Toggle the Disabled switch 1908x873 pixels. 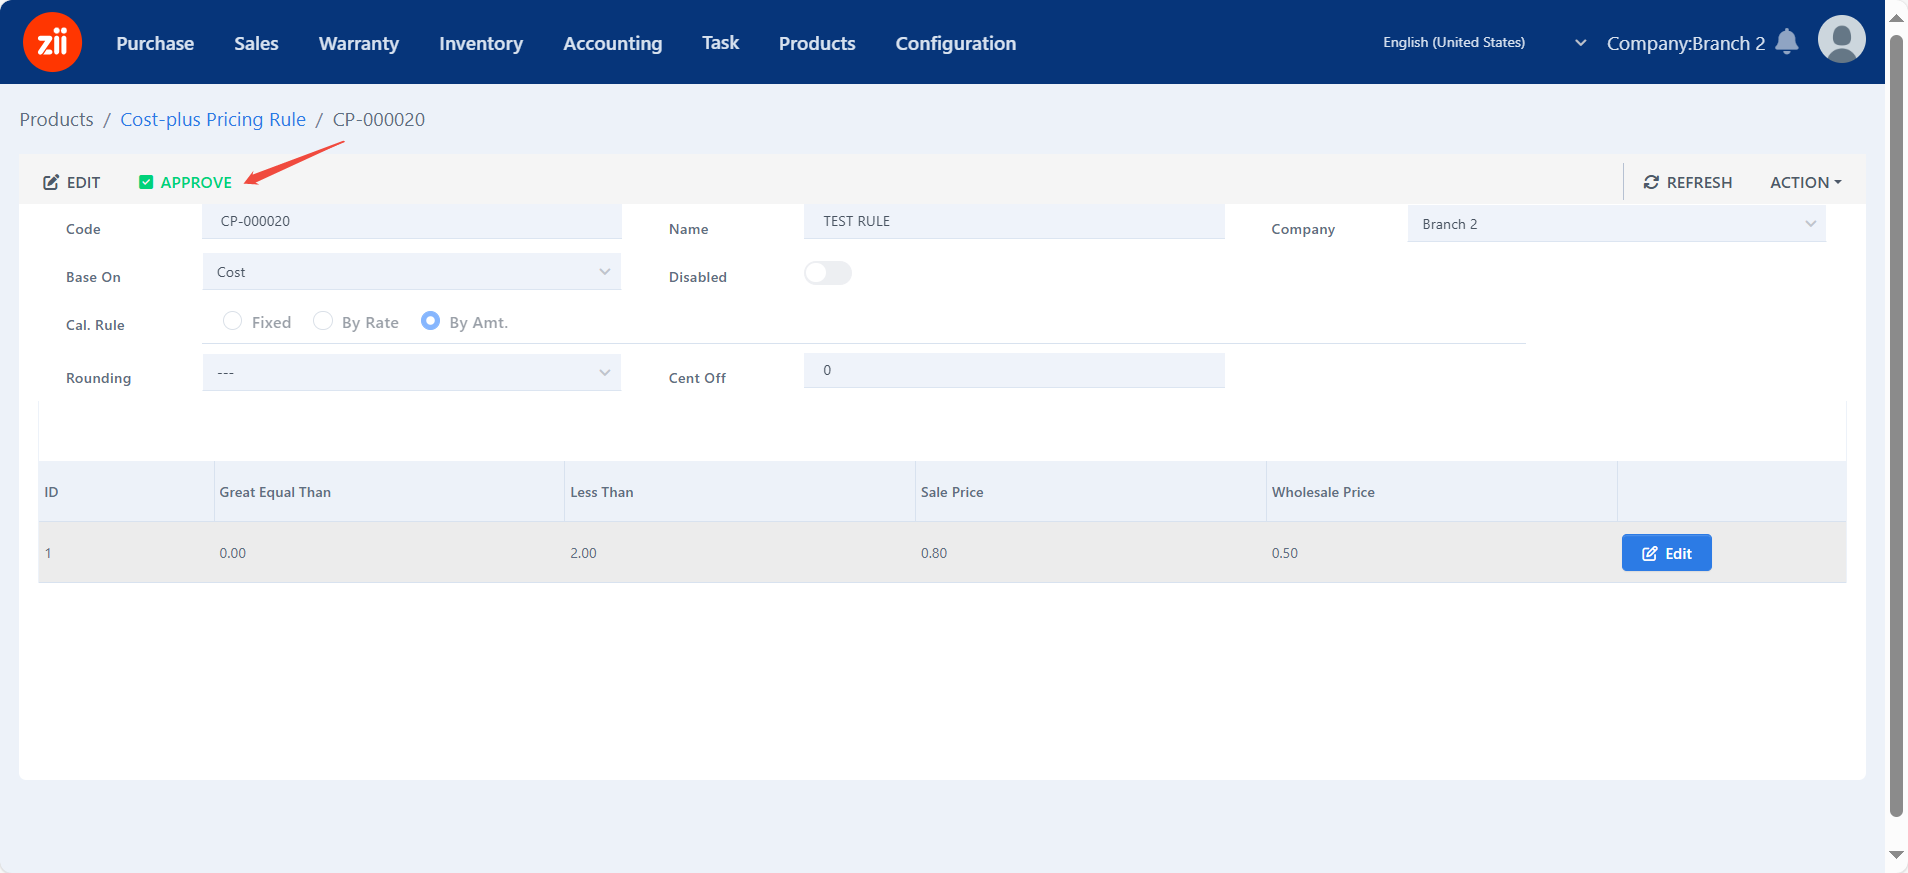pyautogui.click(x=828, y=273)
